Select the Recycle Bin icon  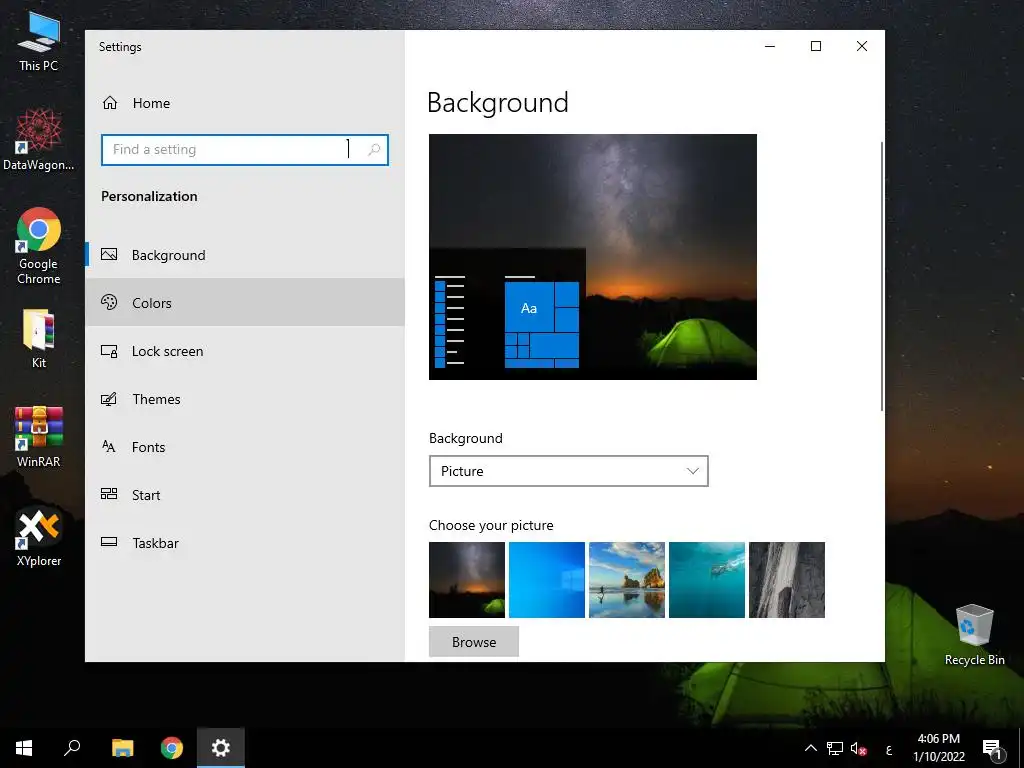point(974,634)
